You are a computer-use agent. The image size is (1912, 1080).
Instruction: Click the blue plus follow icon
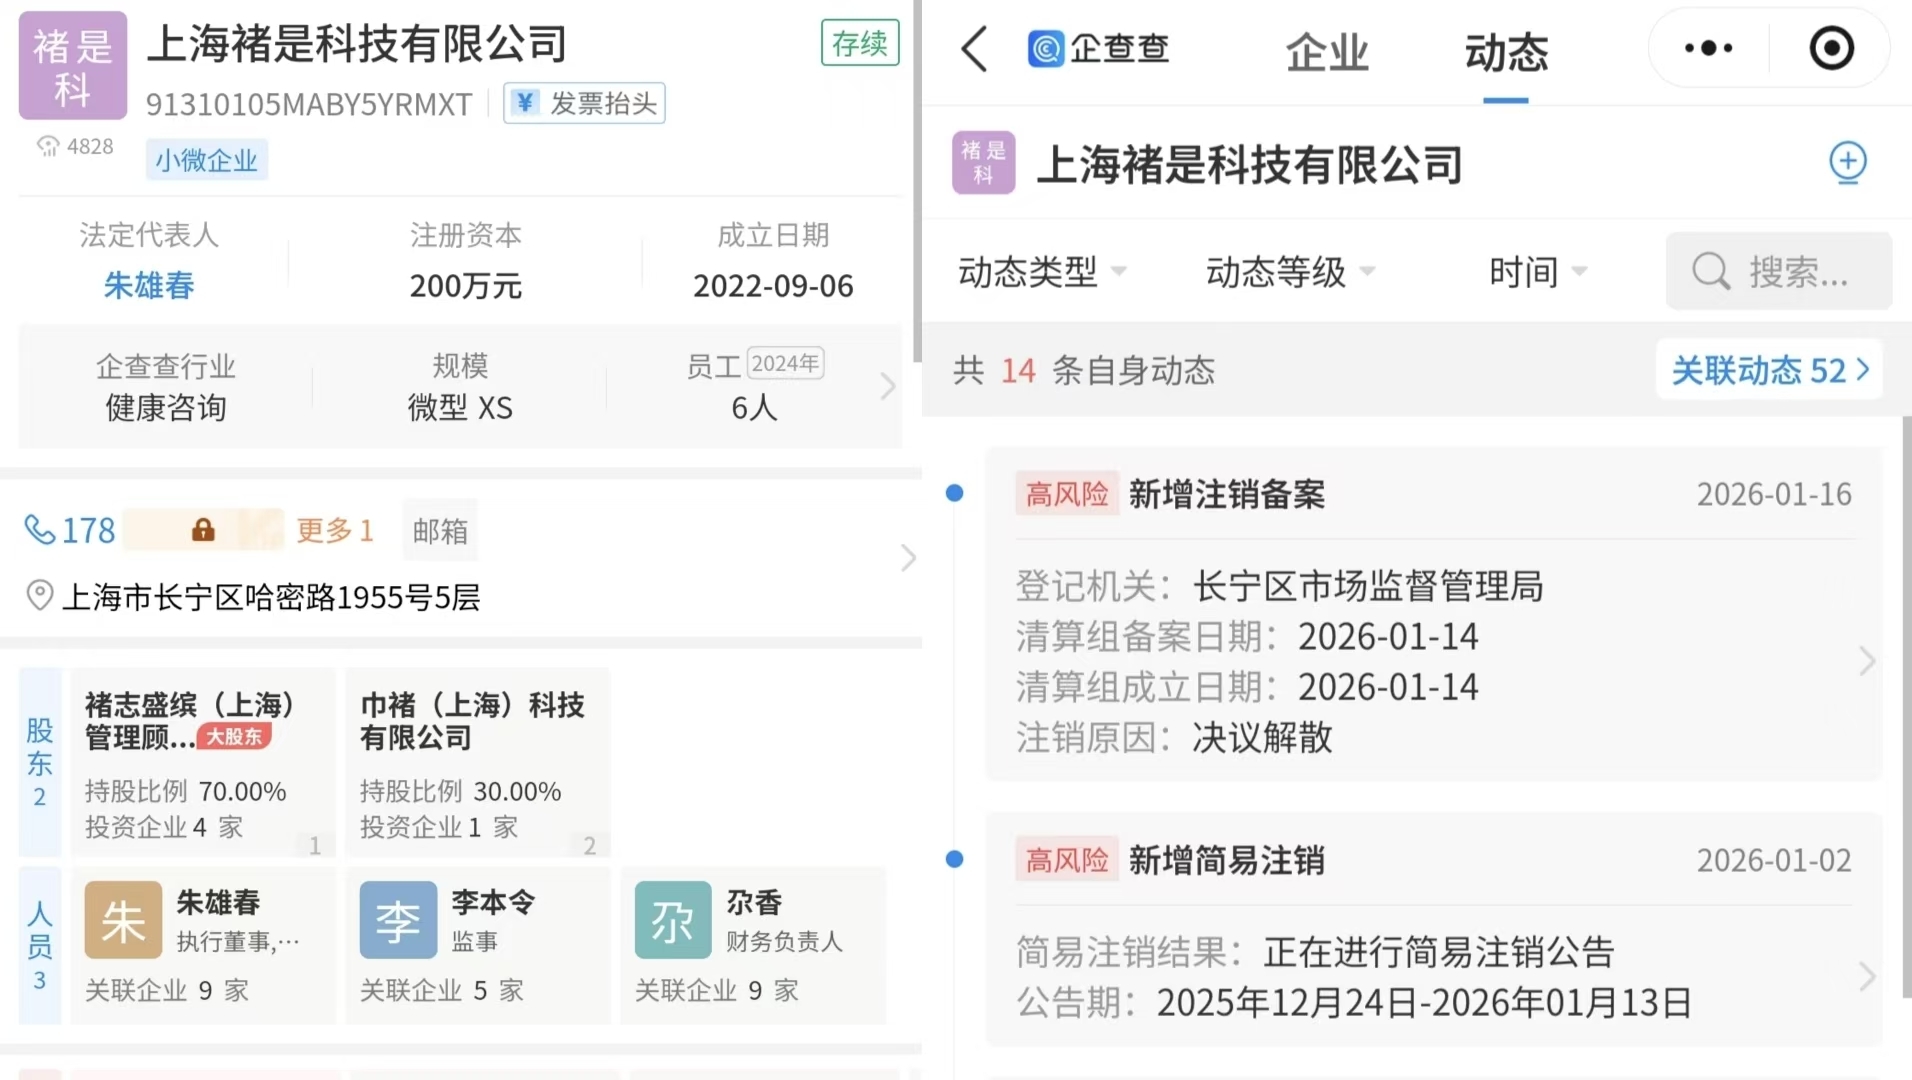tap(1847, 162)
